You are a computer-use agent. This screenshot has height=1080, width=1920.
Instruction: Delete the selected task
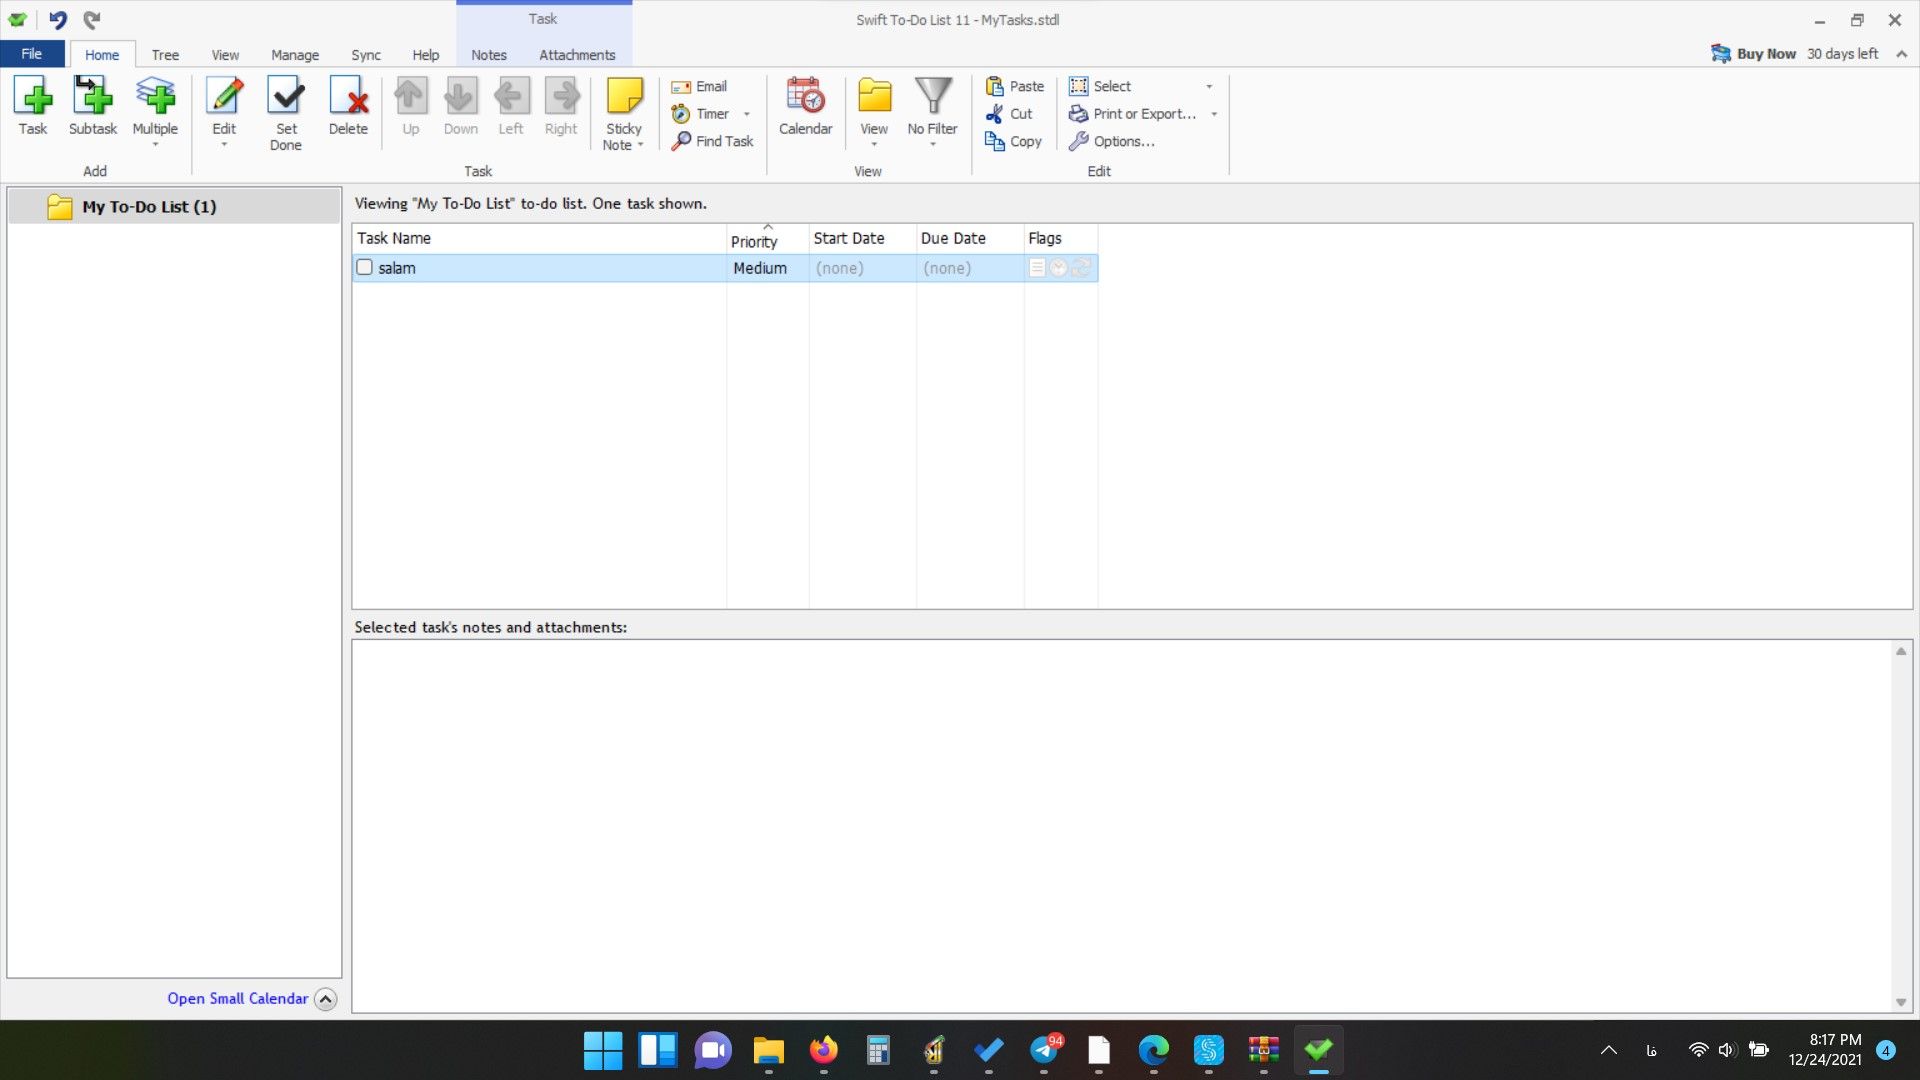tap(348, 106)
